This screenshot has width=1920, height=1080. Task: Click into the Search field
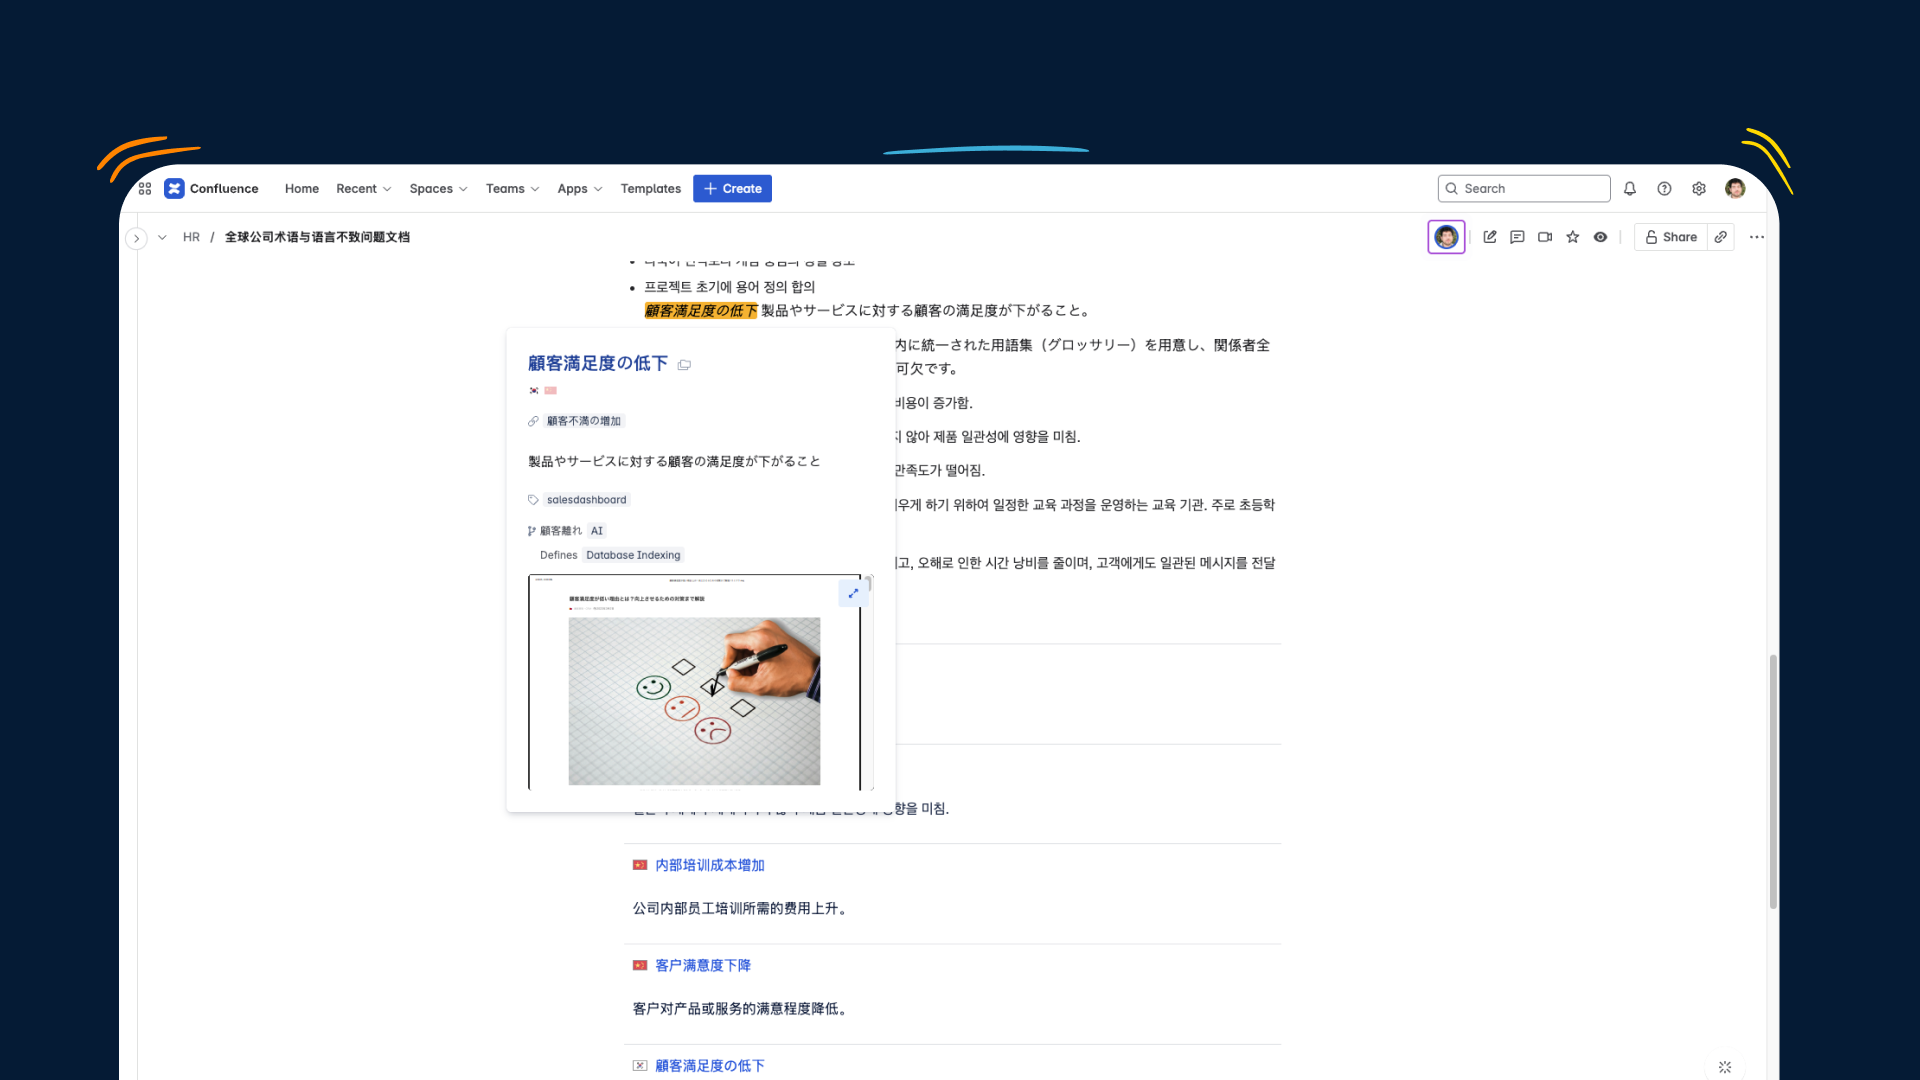1530,189
